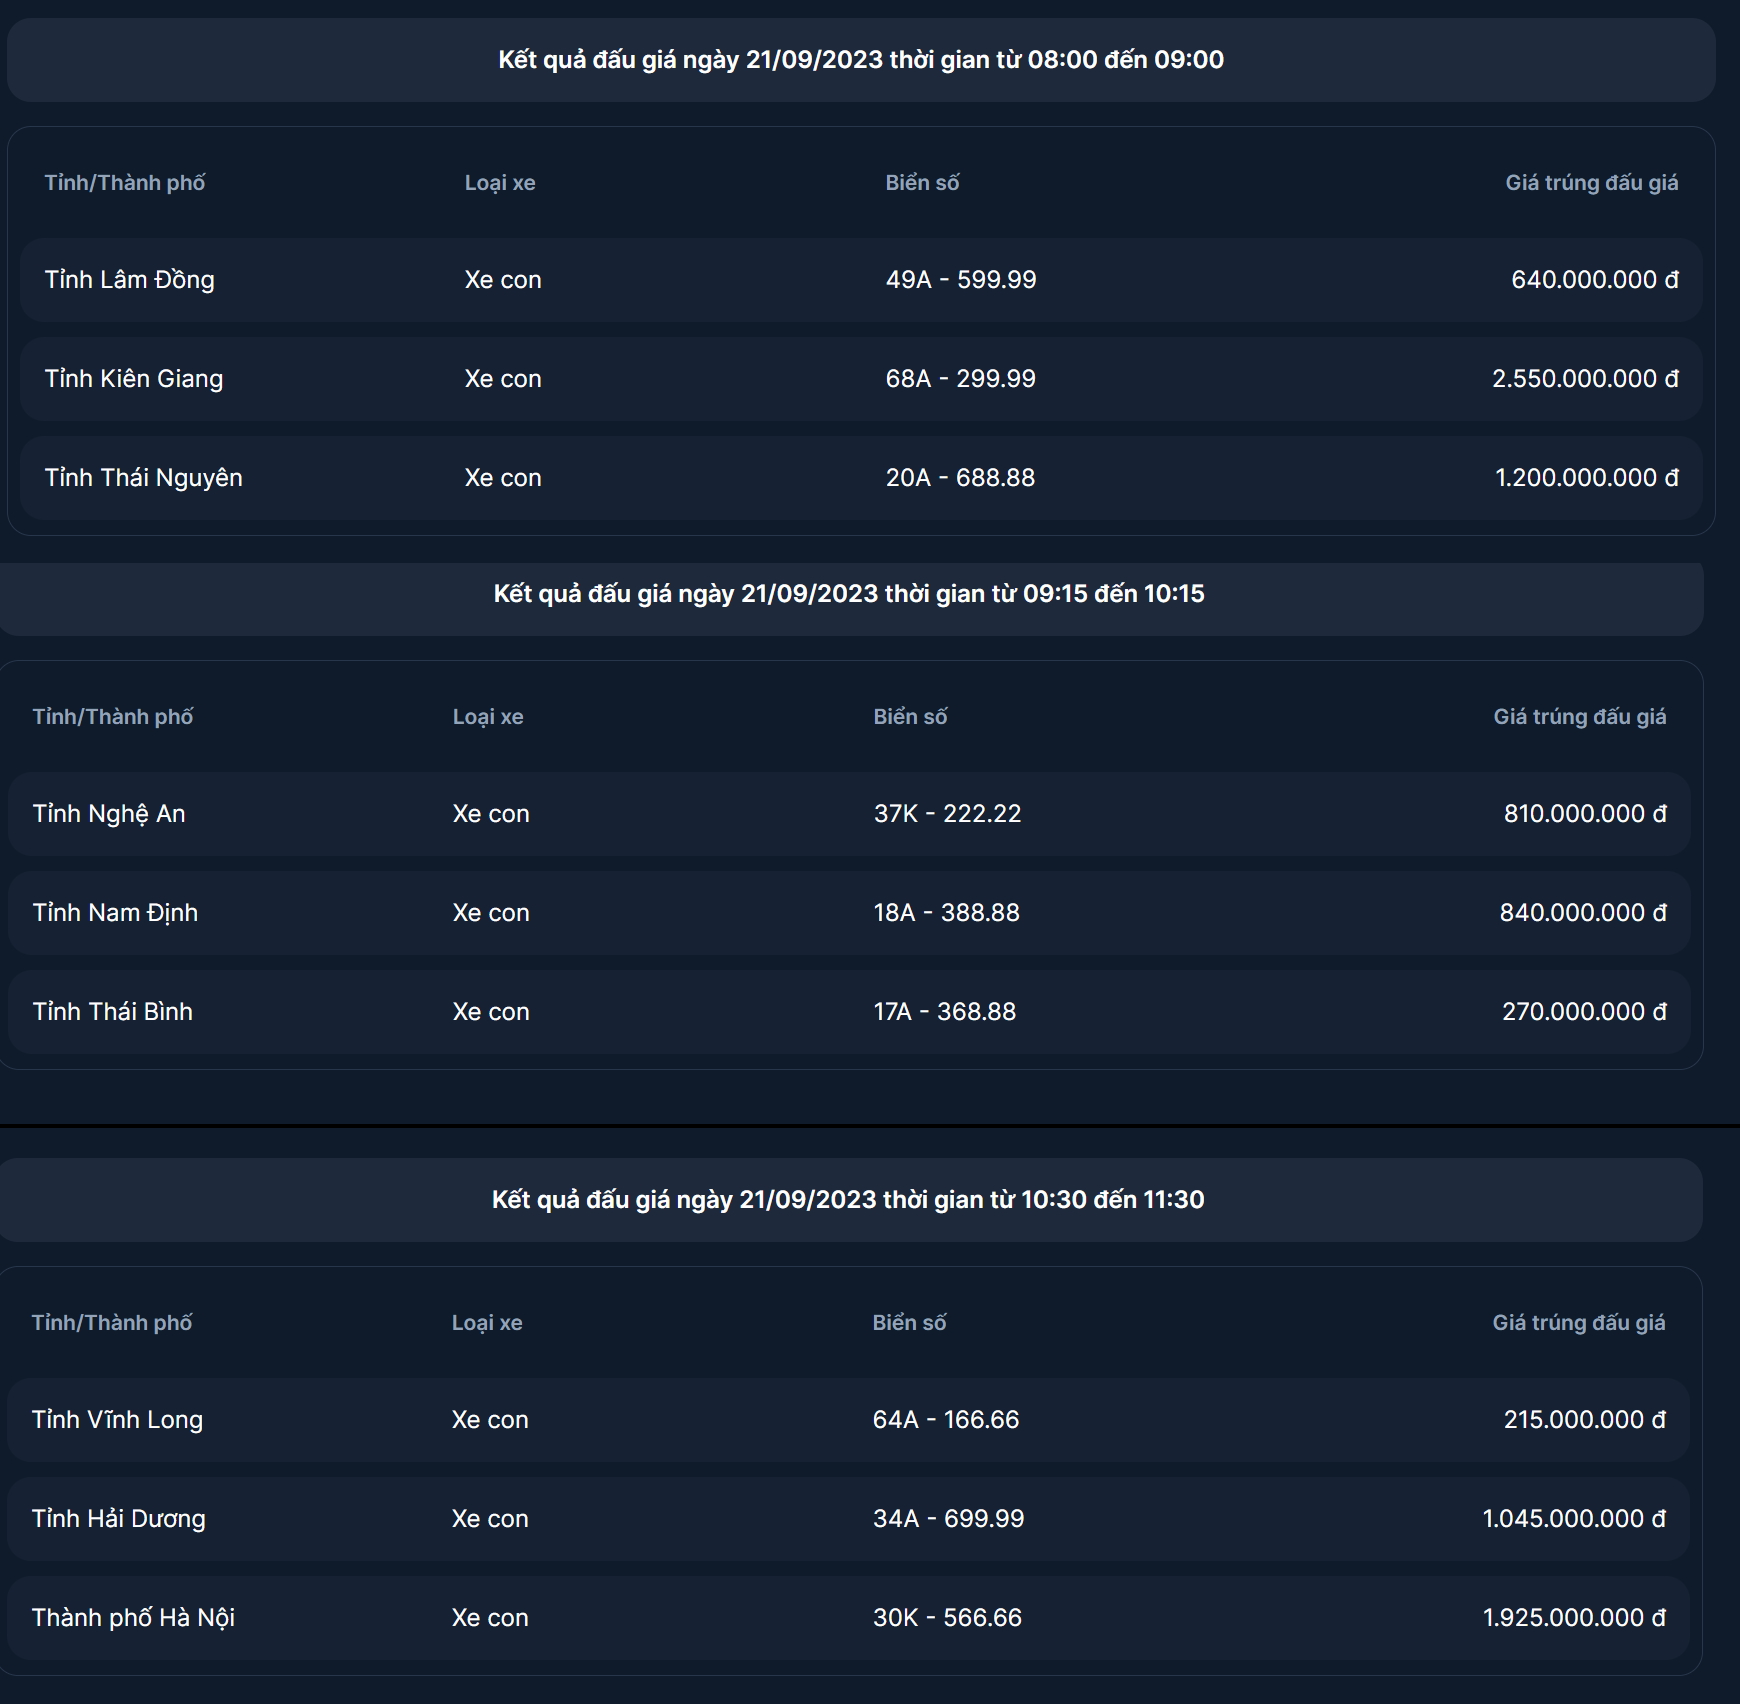Image resolution: width=1740 pixels, height=1704 pixels.
Task: Click plate number 68A - 299.99
Action: coord(960,379)
